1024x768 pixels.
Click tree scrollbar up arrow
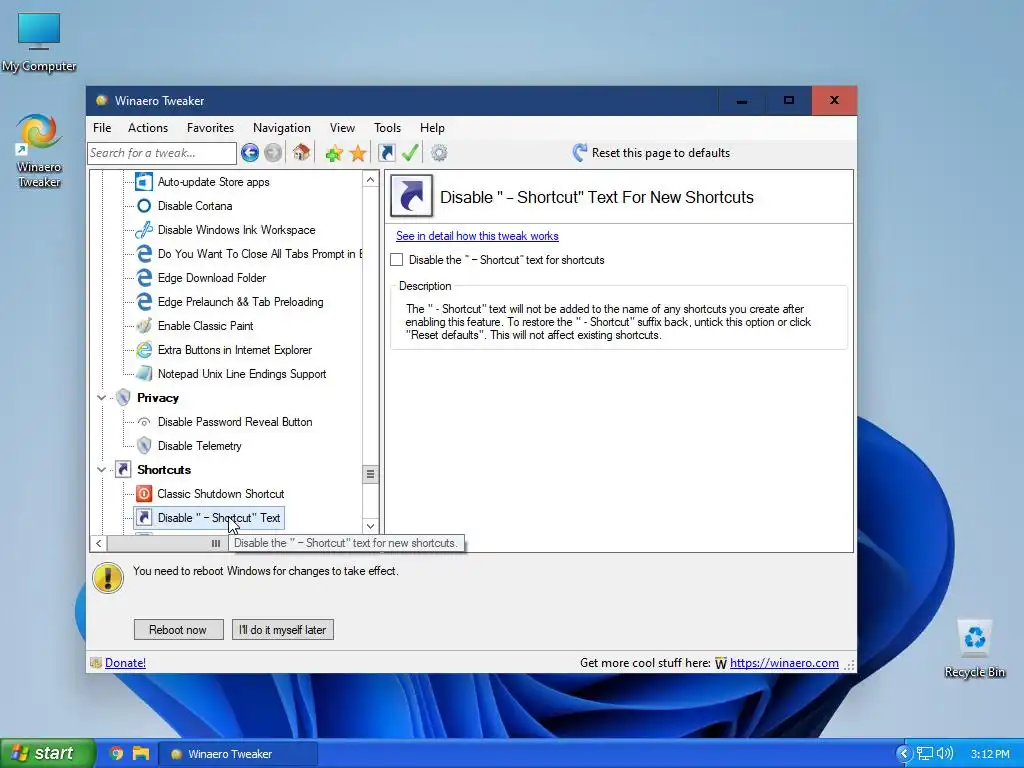point(370,180)
